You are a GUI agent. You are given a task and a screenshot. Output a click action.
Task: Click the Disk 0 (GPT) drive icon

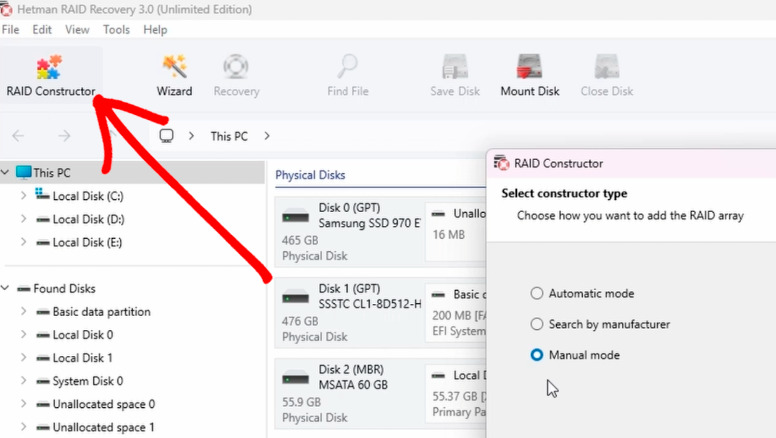295,217
